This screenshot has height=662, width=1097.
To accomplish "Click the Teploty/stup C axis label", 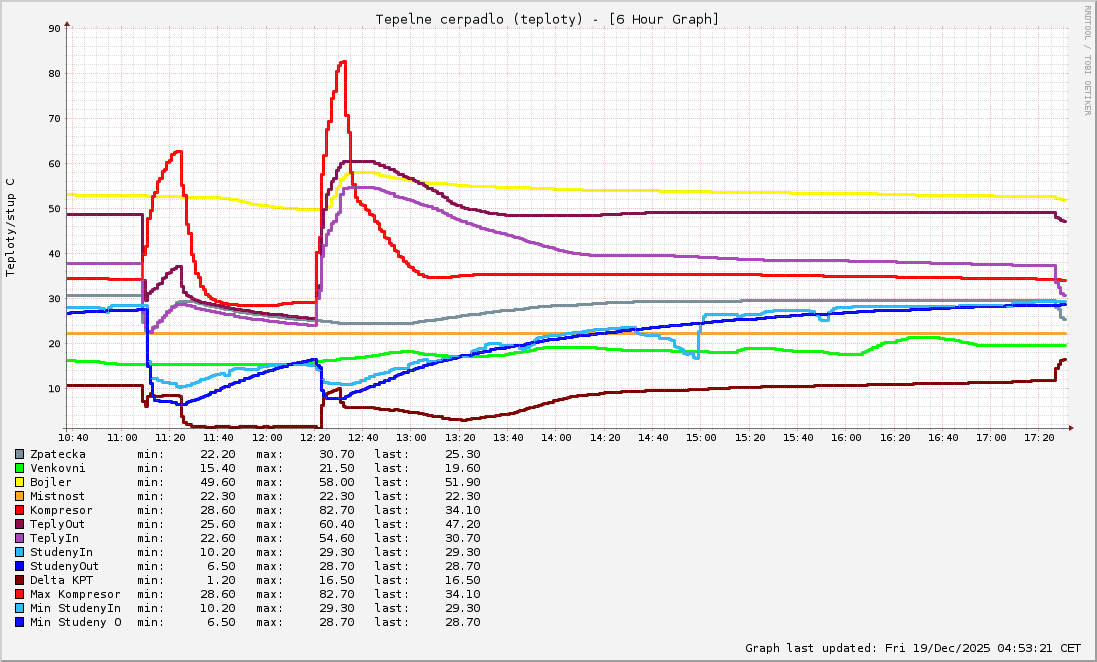I will 11,227.
